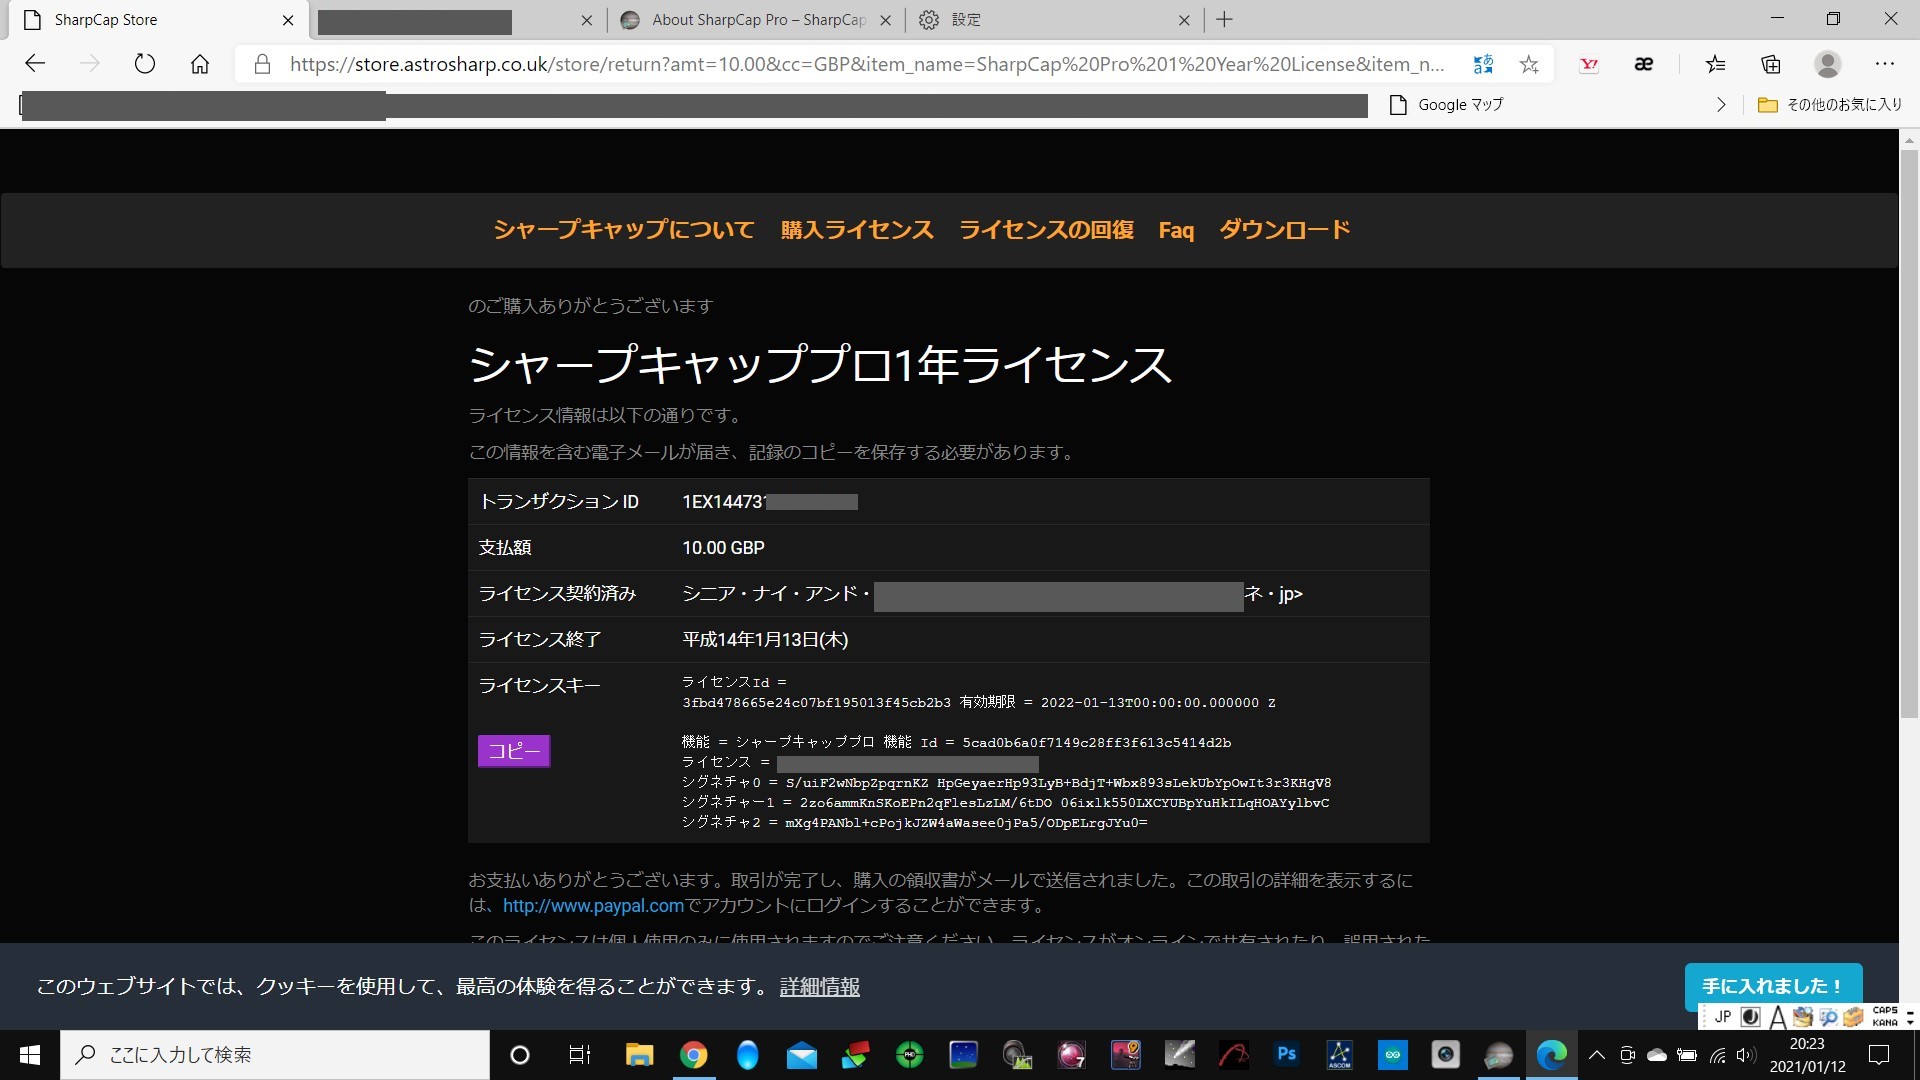This screenshot has width=1920, height=1080.
Task: Click the IME input mode A icon
Action: coord(1777,1017)
